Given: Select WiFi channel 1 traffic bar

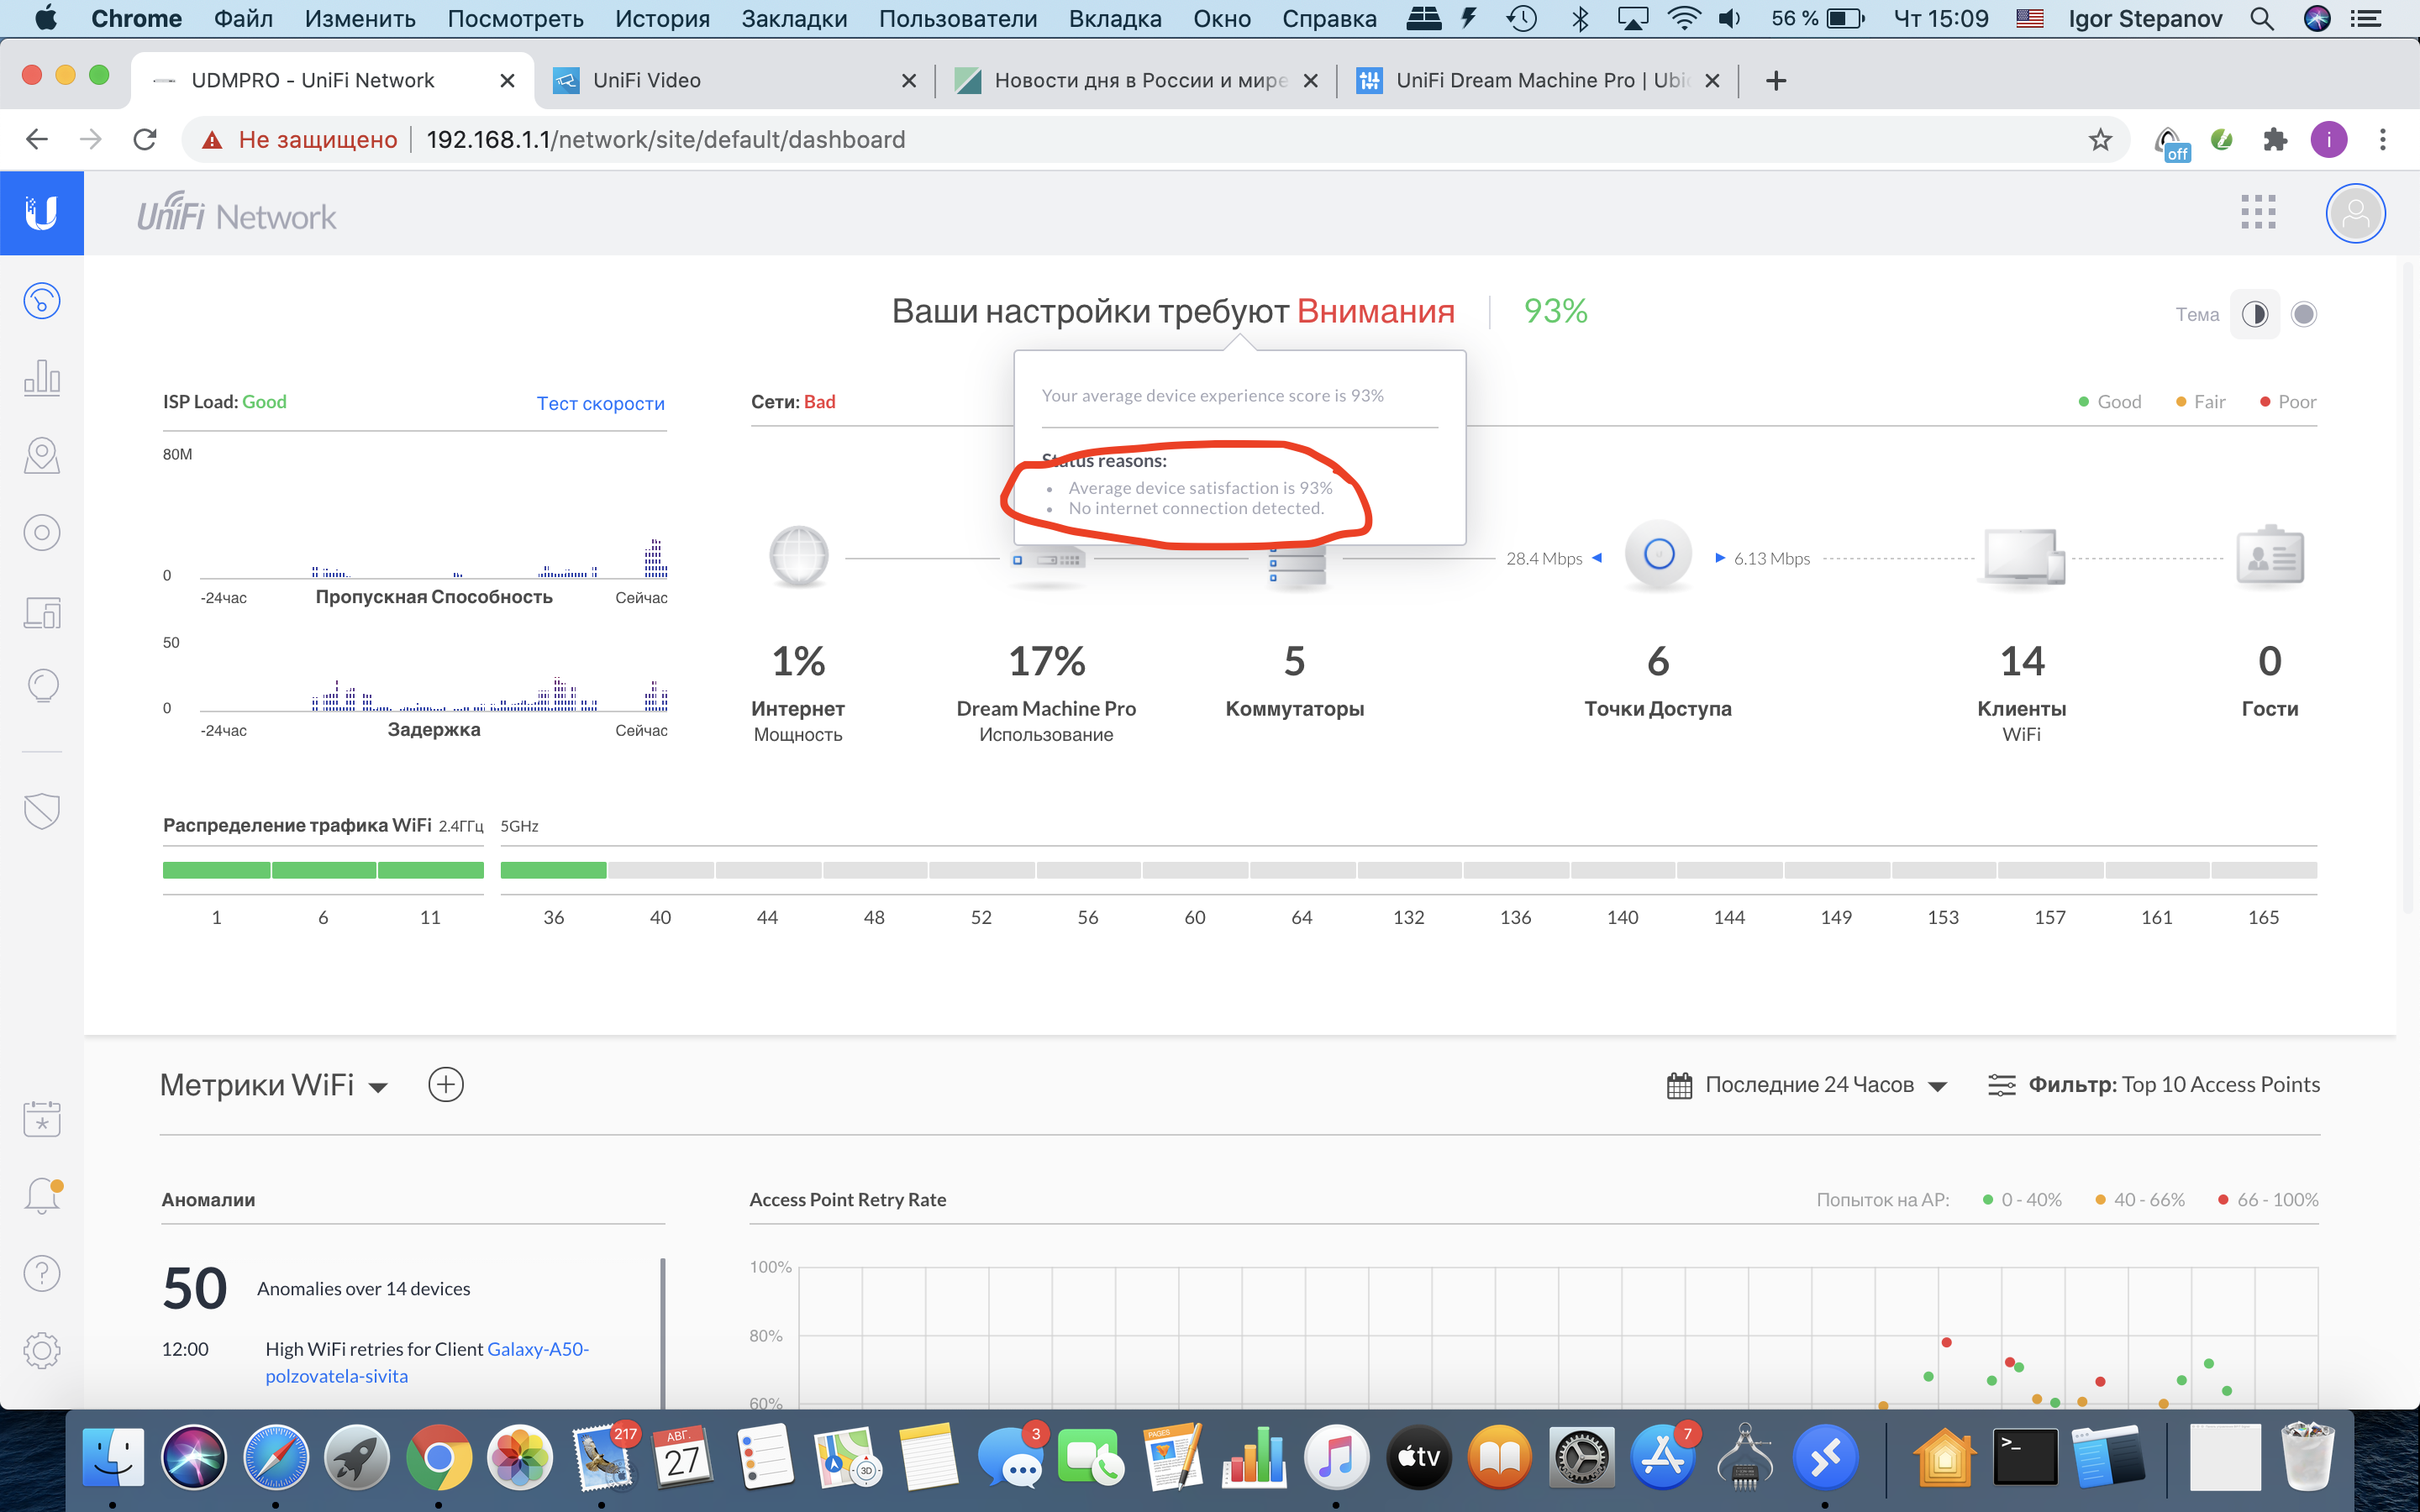Looking at the screenshot, I should (216, 870).
